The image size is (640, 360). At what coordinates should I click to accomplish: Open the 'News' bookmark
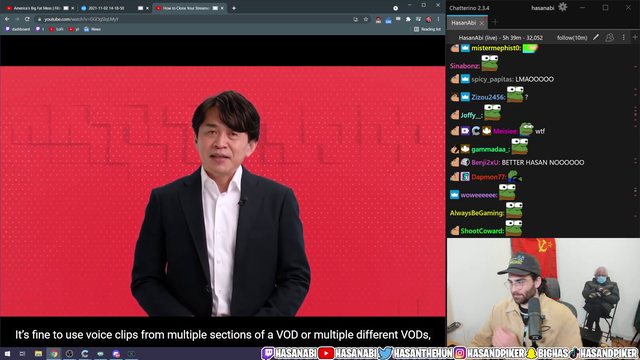tap(92, 29)
